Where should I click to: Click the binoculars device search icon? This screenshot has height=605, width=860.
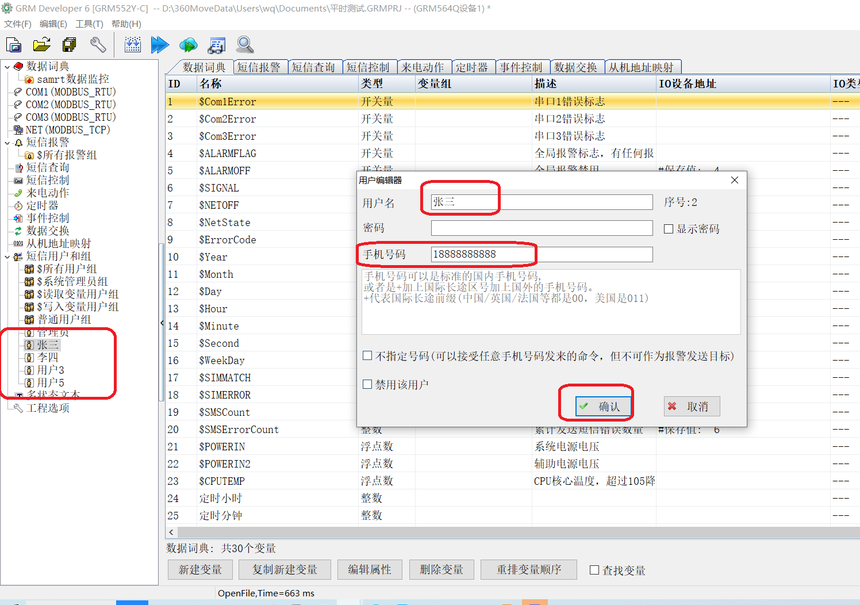[x=217, y=45]
